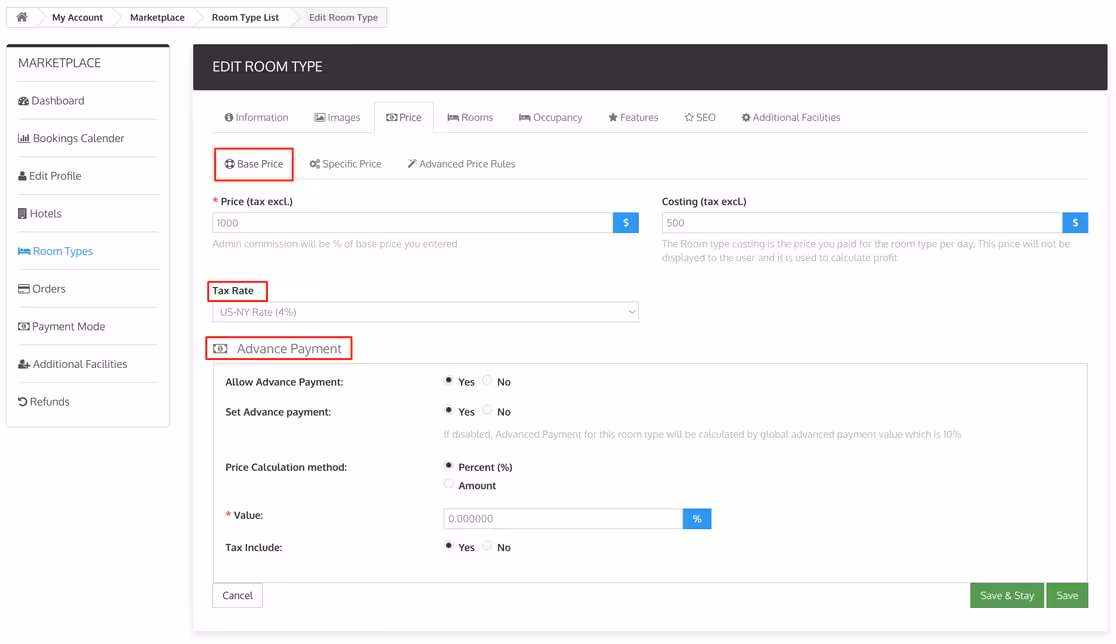Open the Additional Facilities tab
The height and width of the screenshot is (644, 1116).
click(x=791, y=117)
